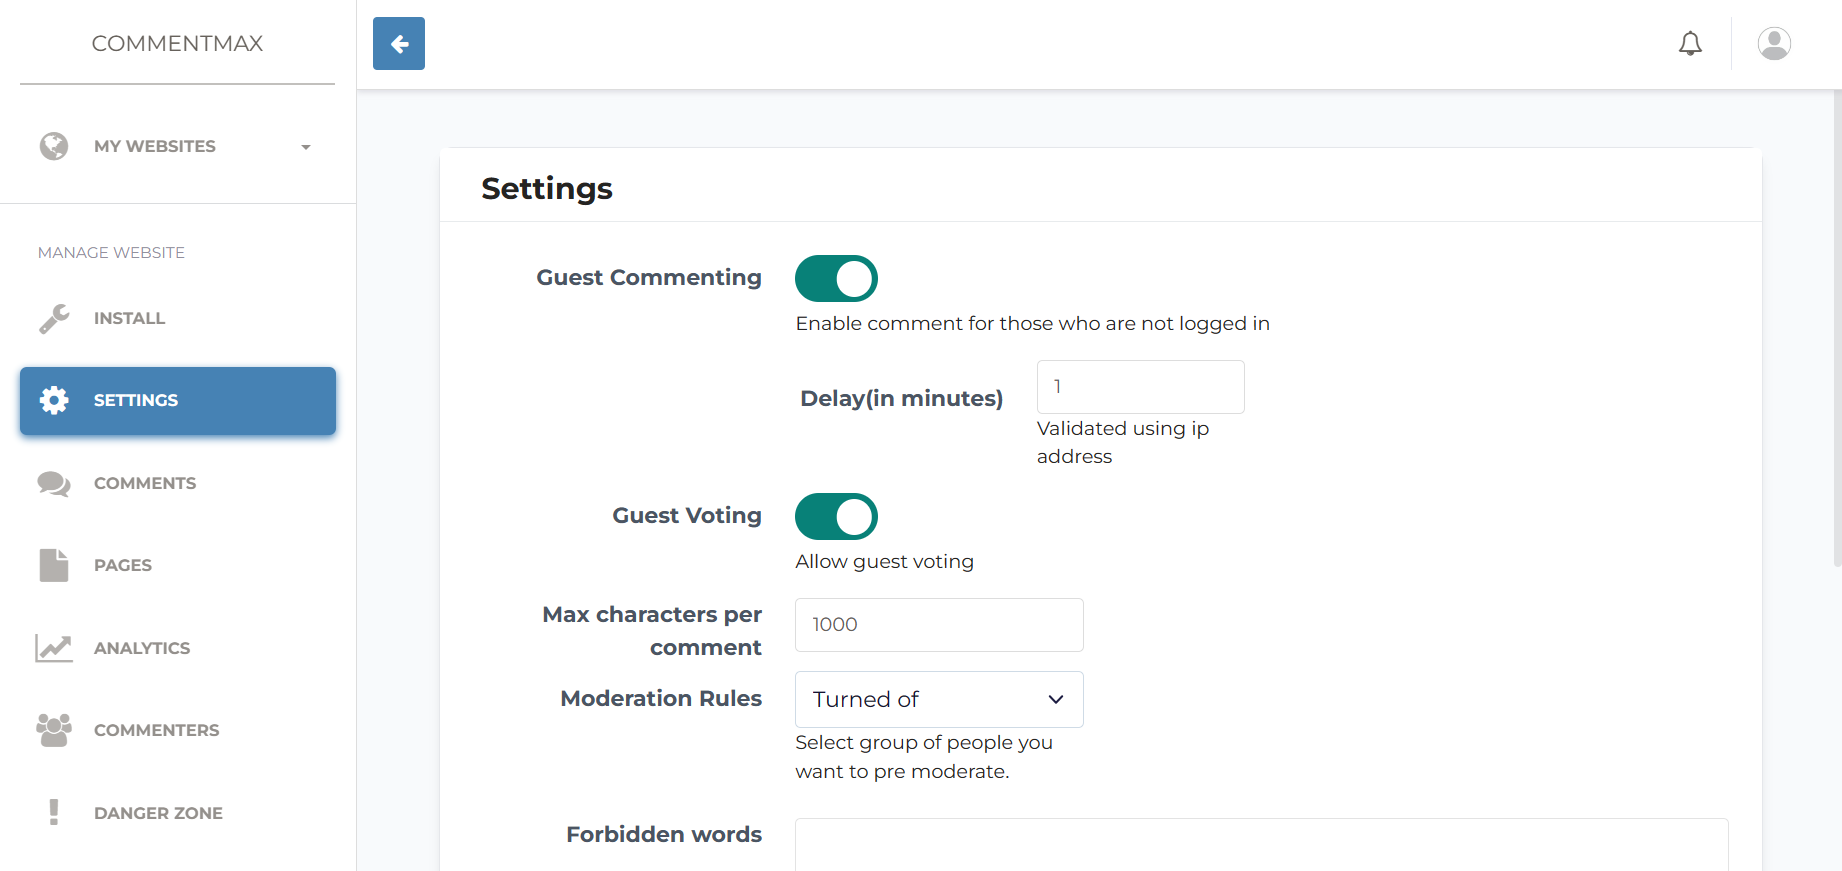This screenshot has height=871, width=1842.
Task: Focus the Delay in minutes field
Action: (x=1140, y=387)
